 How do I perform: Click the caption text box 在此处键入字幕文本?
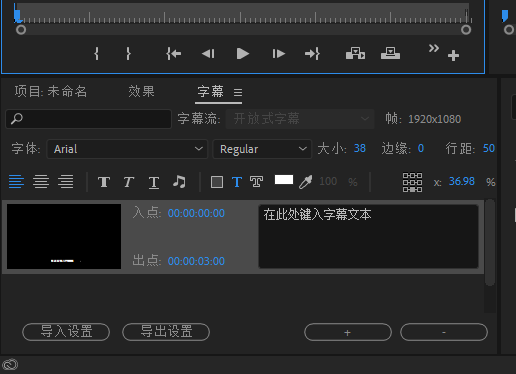coord(369,237)
